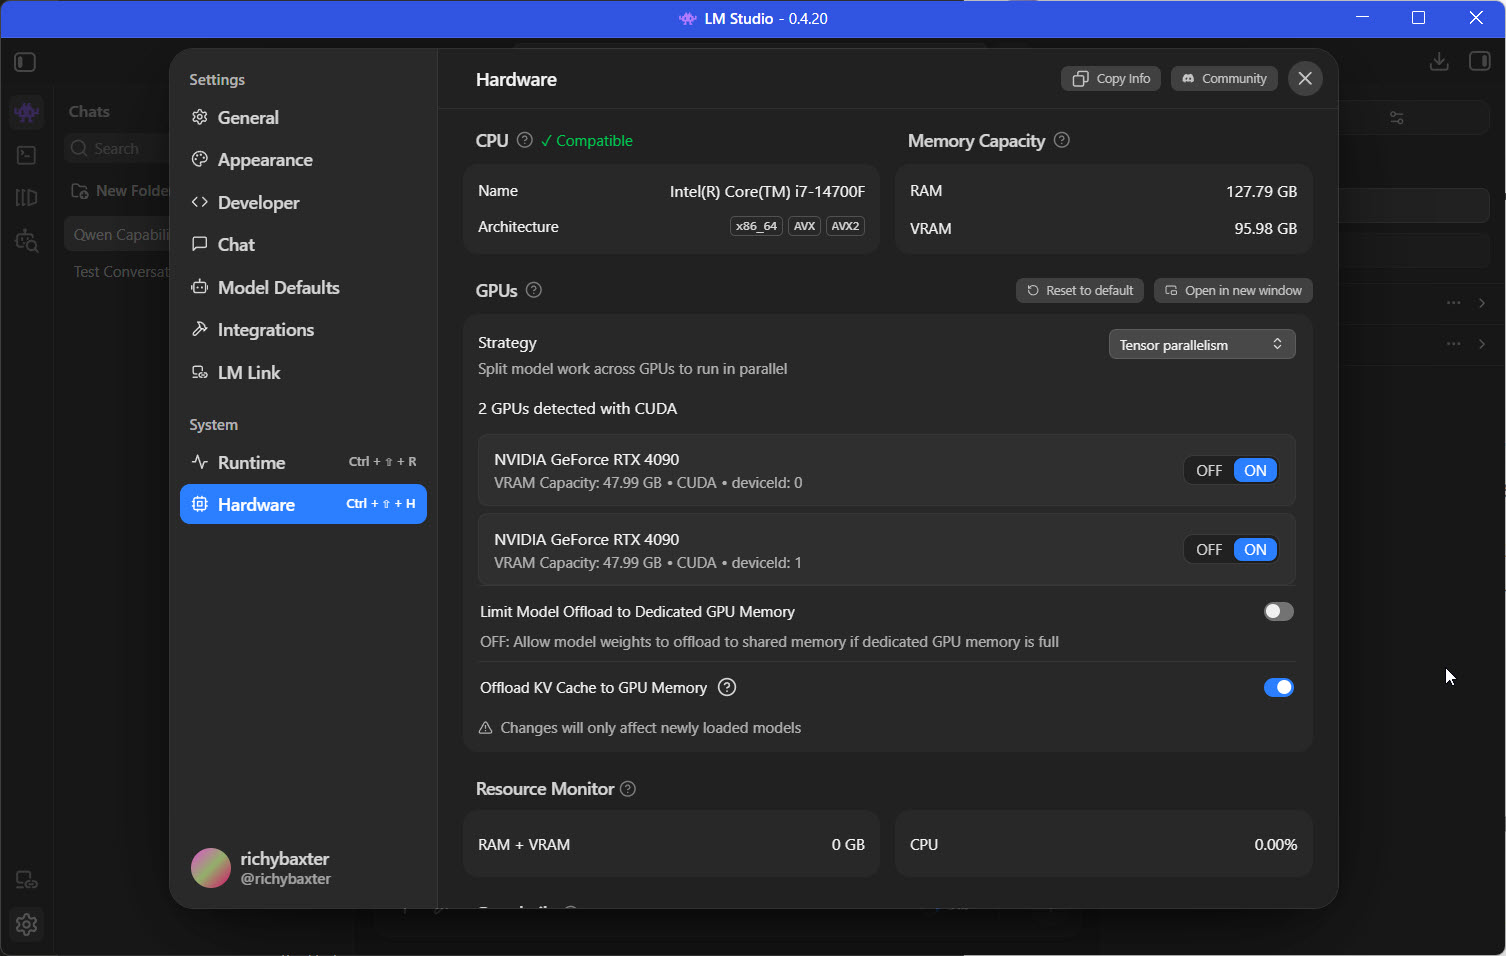The width and height of the screenshot is (1506, 956).
Task: Open the Developer terminal sidebar icon
Action: pyautogui.click(x=27, y=155)
